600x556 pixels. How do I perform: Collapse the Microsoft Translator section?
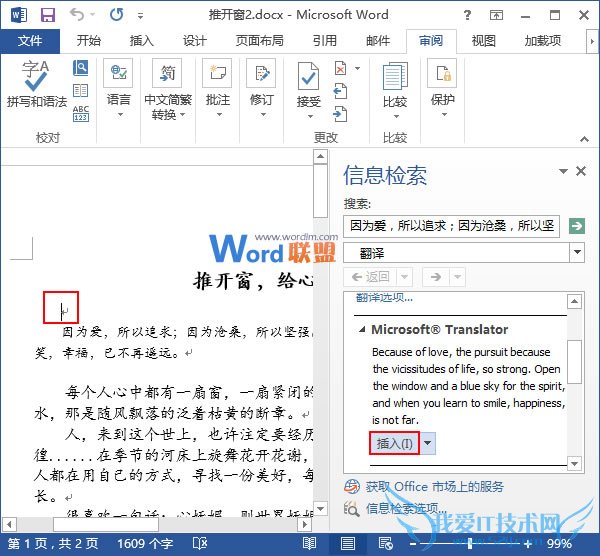tap(362, 329)
